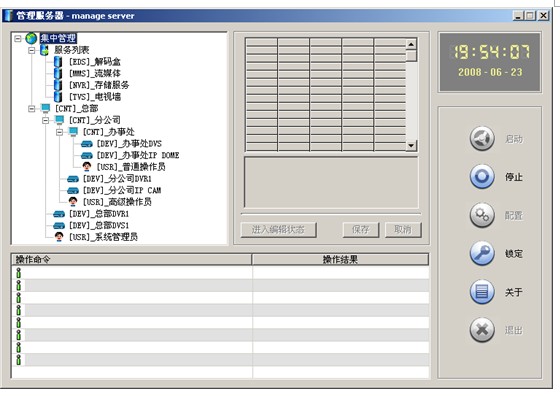This screenshot has height=398, width=560.
Task: Select the 服务列表 tree label
Action: point(71,50)
